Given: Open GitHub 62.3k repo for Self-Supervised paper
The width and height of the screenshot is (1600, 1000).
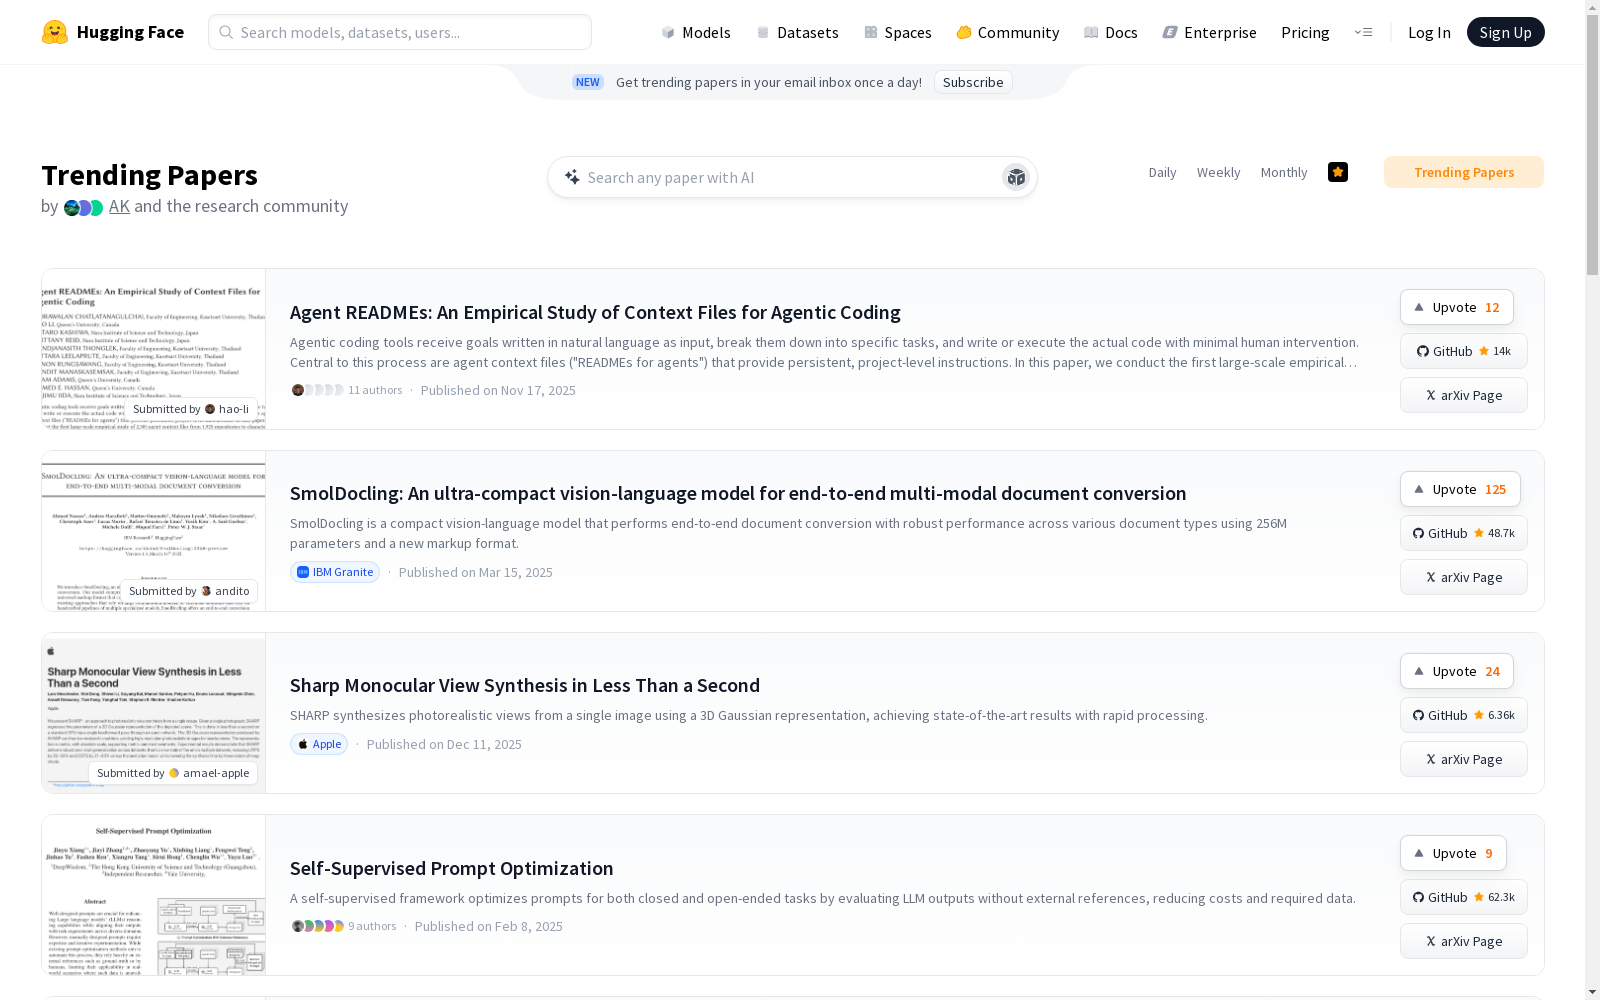Looking at the screenshot, I should [1464, 897].
